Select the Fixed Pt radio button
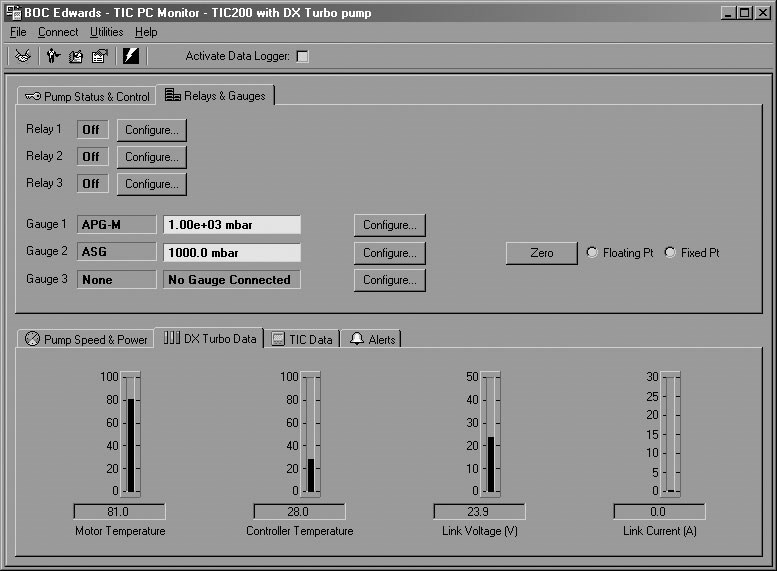This screenshot has width=777, height=571. [x=670, y=252]
